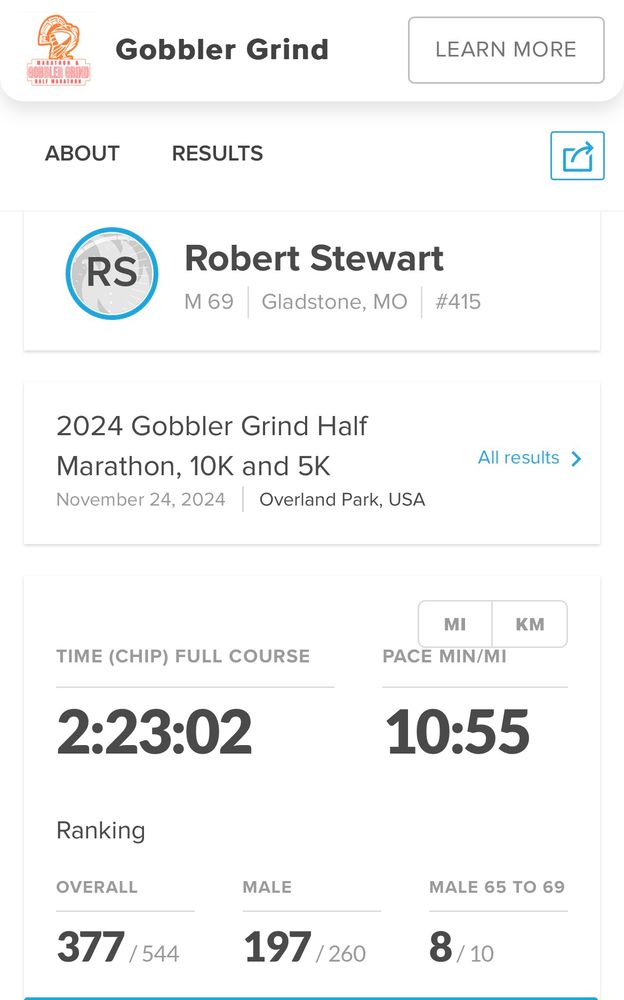Select the Male ranking 197 of 260
Image resolution: width=624 pixels, height=1000 pixels.
[x=304, y=948]
